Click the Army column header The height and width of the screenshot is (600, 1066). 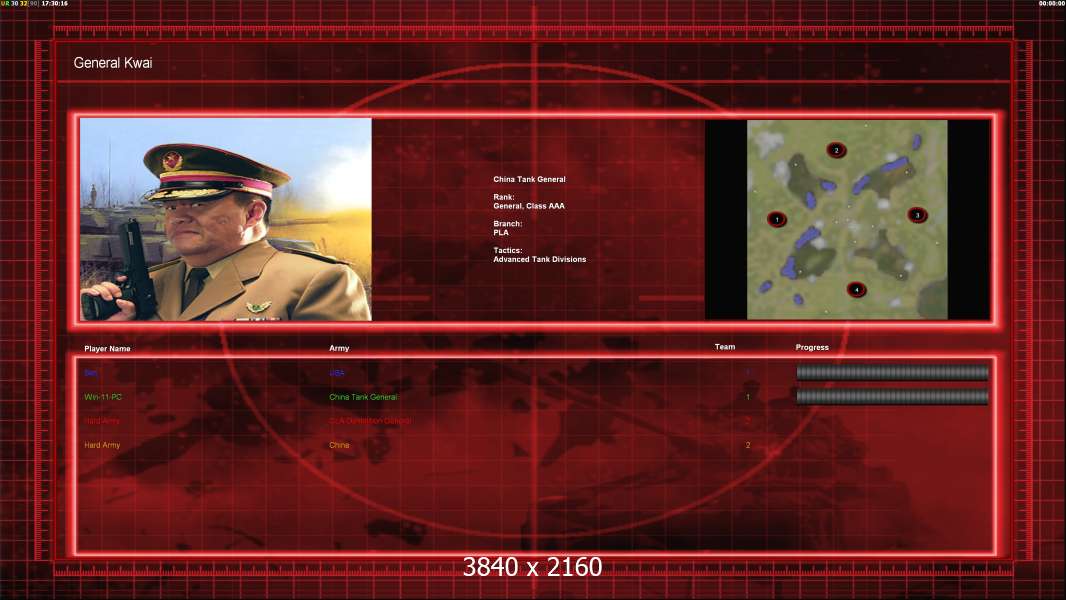pyautogui.click(x=339, y=348)
